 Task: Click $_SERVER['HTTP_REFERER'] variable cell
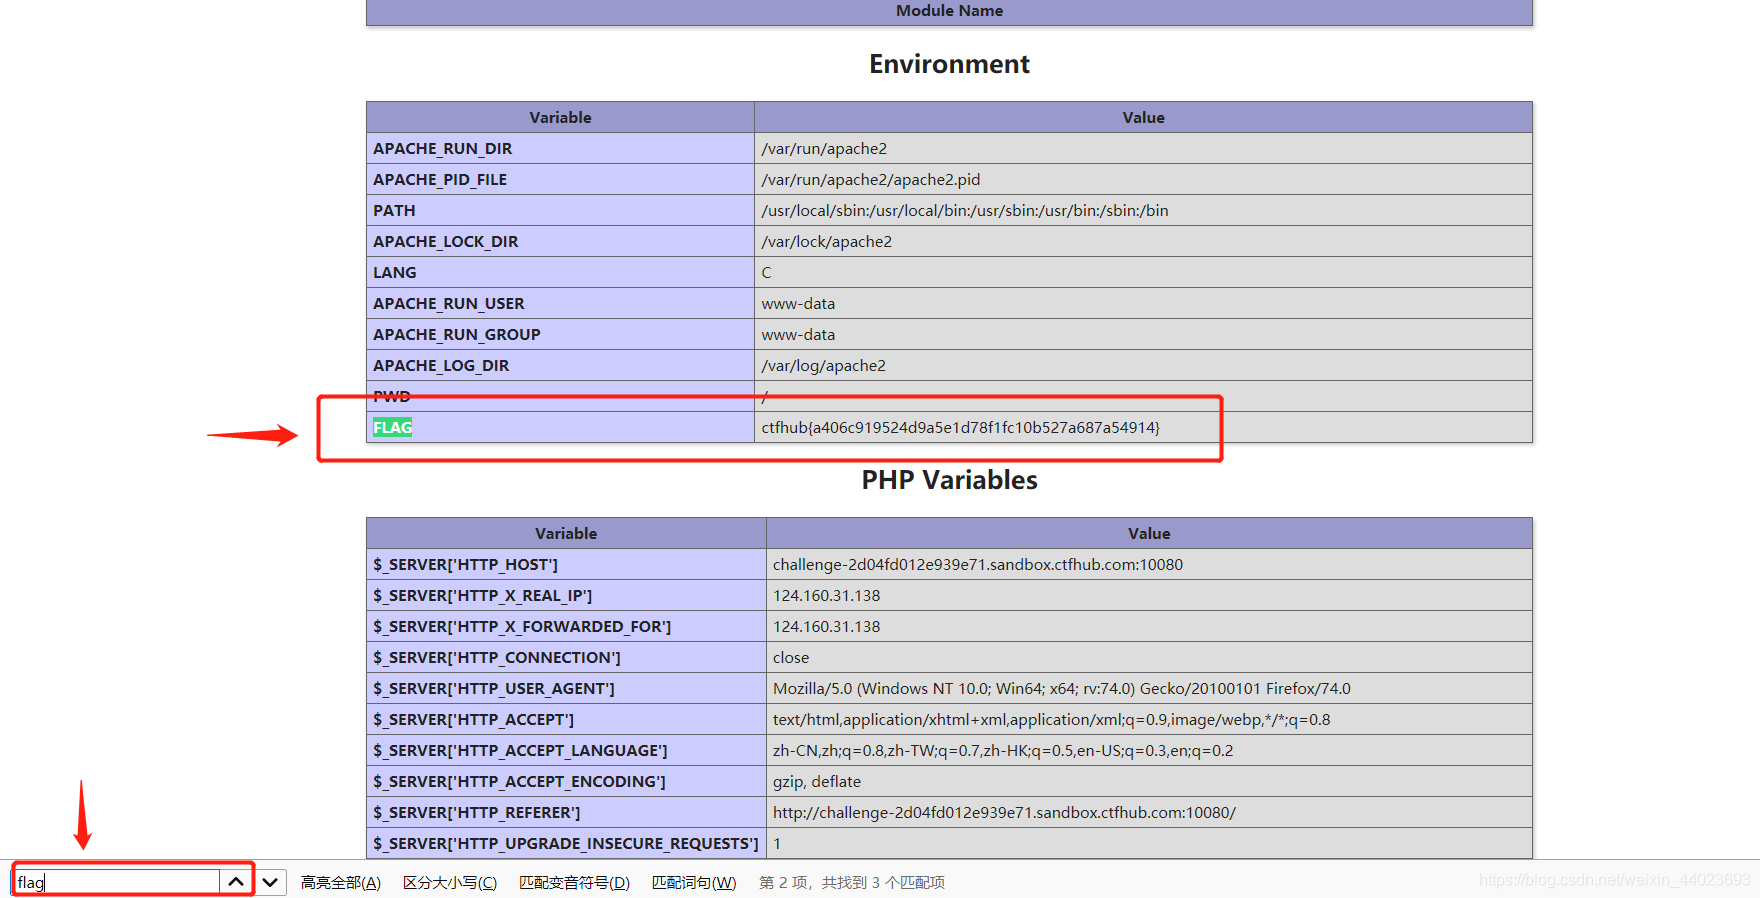pyautogui.click(x=566, y=812)
